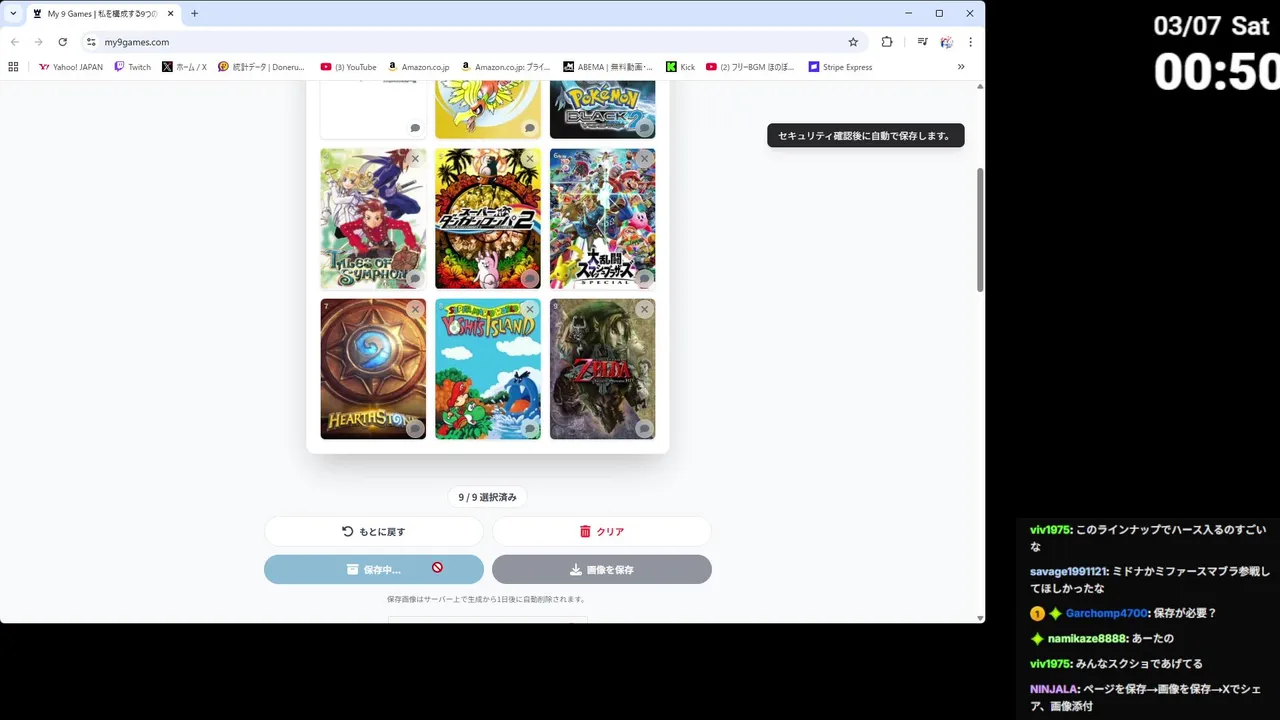Click the 画像を保存 download image button
This screenshot has height=720, width=1280.
[602, 570]
